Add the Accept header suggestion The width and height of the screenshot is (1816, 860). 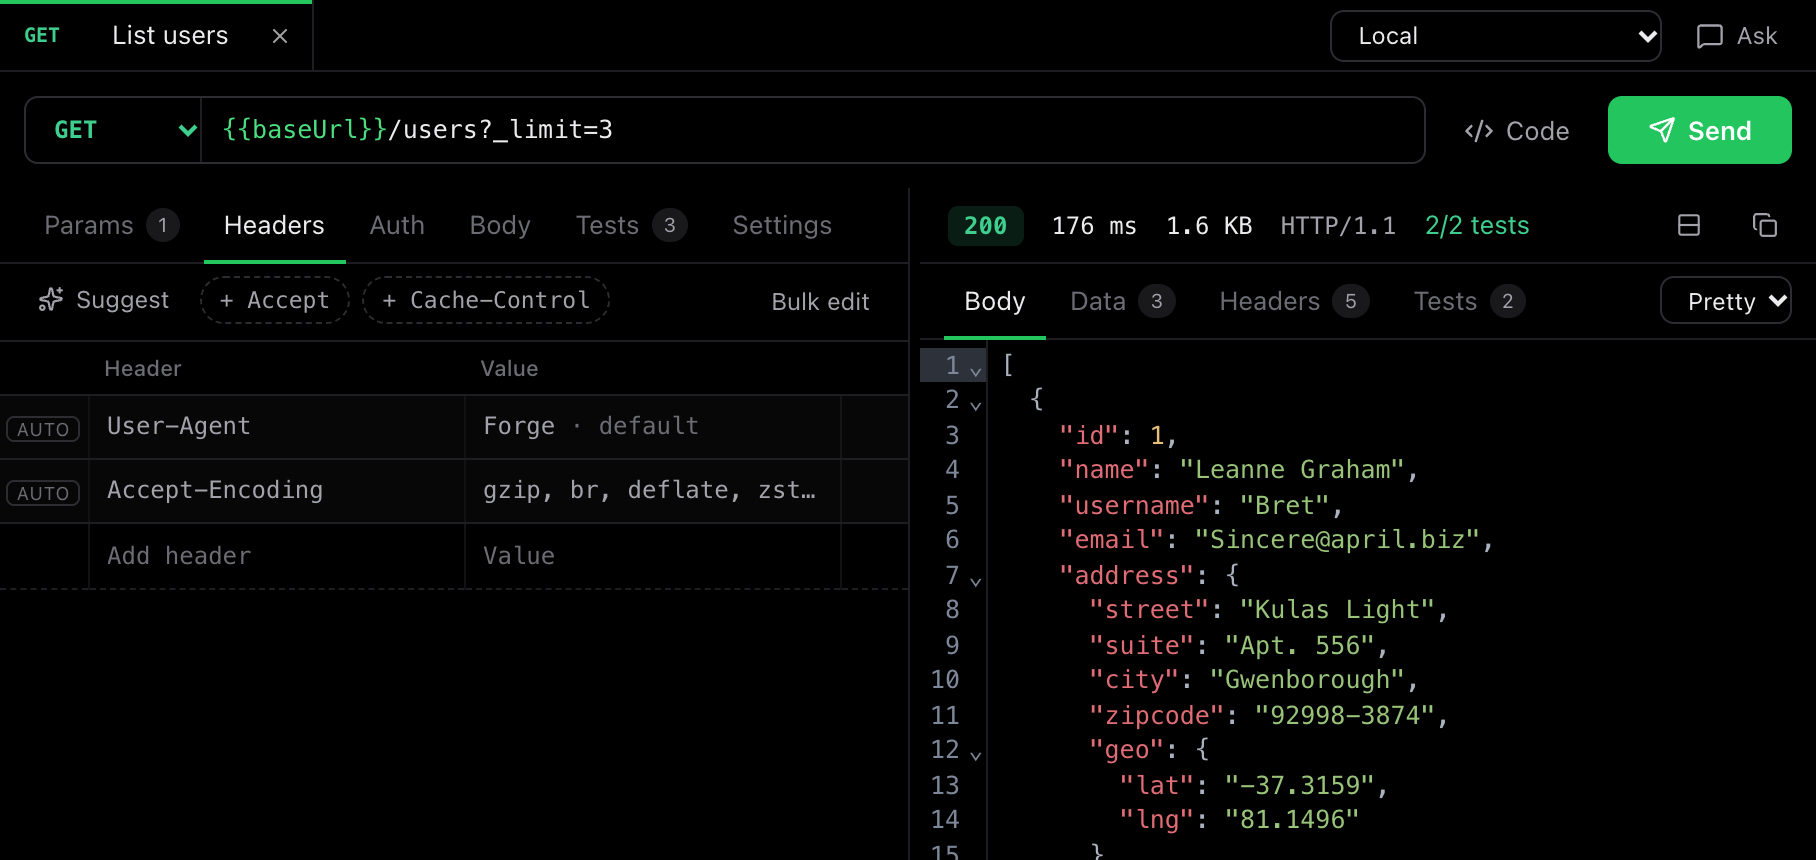coord(274,300)
